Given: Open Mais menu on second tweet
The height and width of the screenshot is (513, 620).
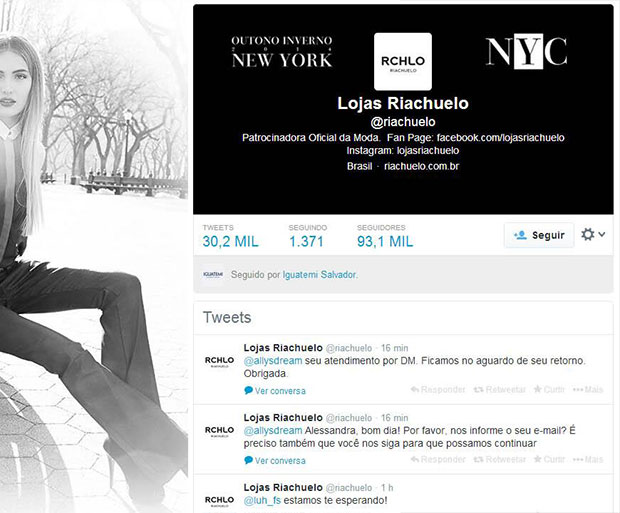Looking at the screenshot, I should pyautogui.click(x=588, y=459).
